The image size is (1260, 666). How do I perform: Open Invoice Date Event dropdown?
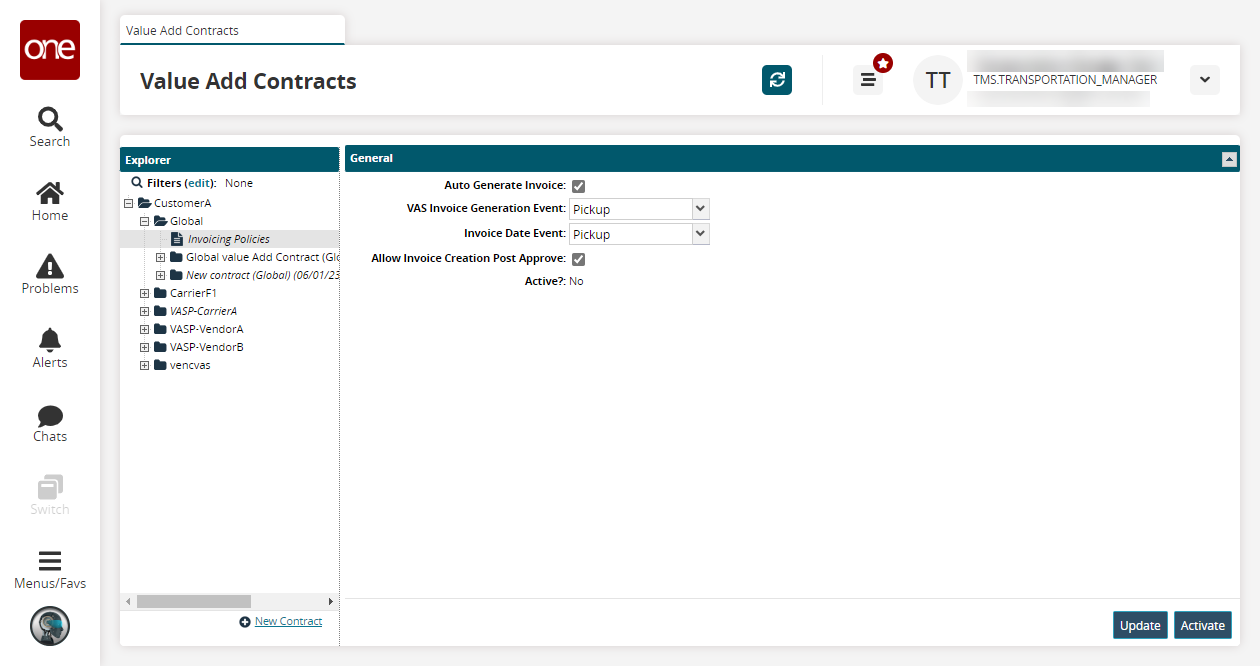(639, 235)
